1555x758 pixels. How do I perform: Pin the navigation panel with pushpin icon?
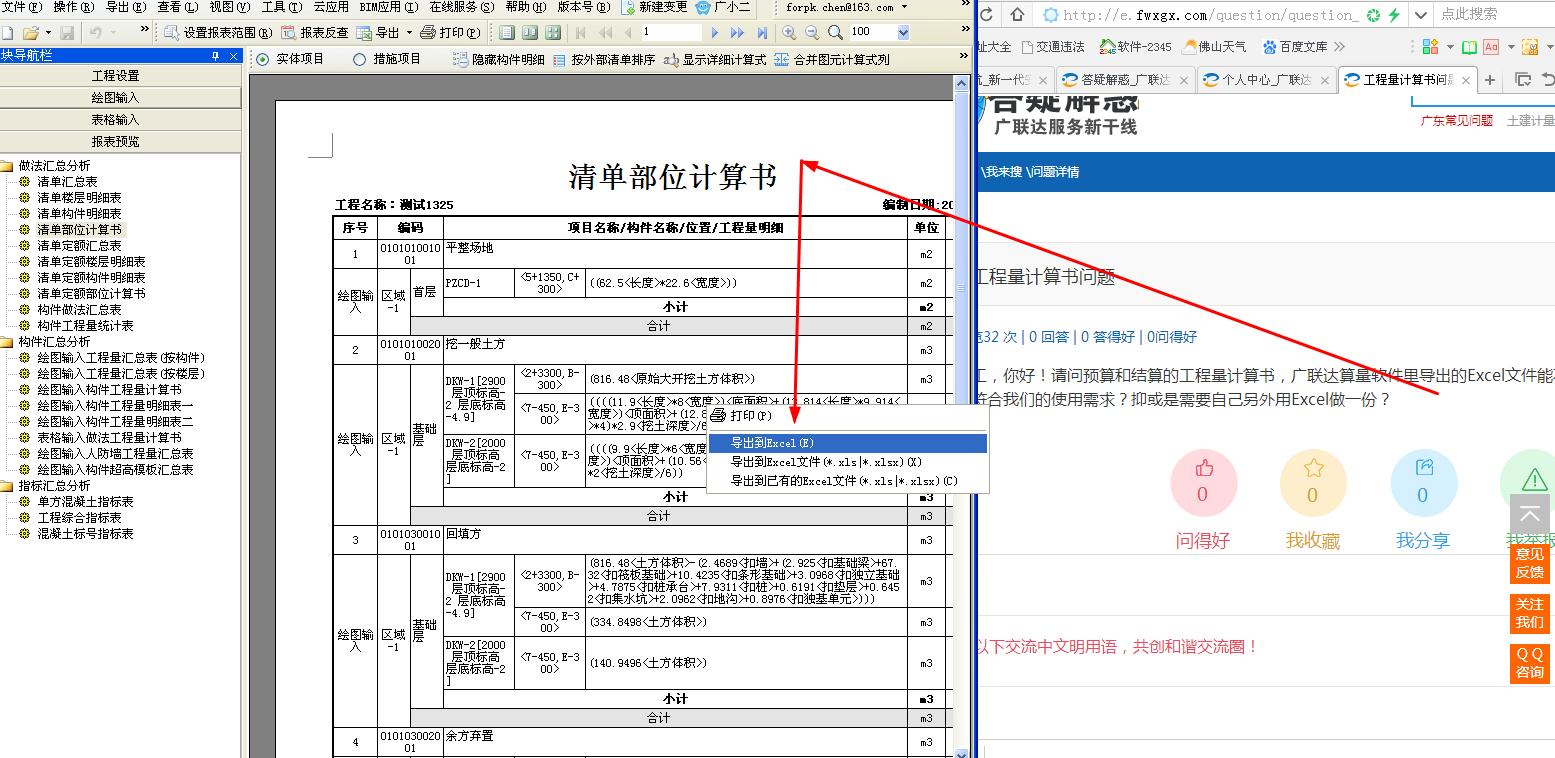pos(215,56)
